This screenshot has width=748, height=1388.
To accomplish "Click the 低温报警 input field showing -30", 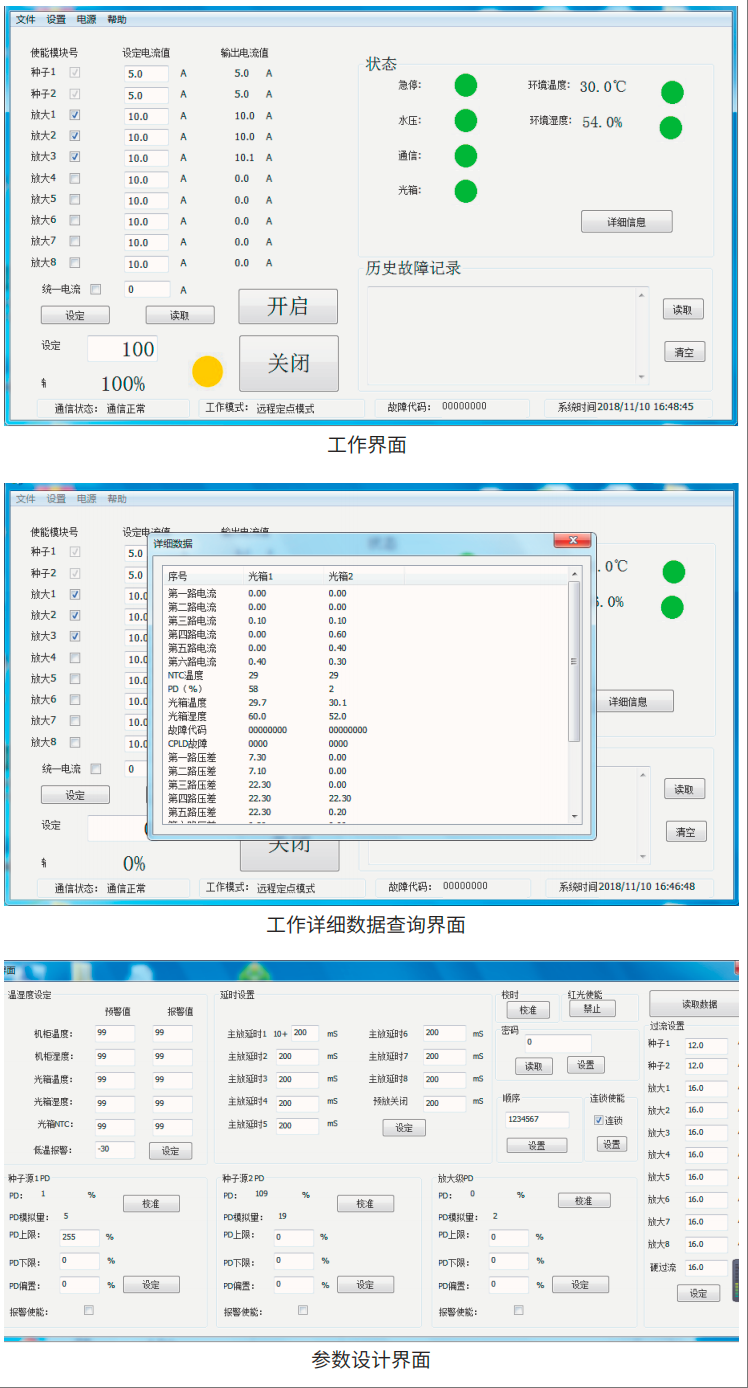I will click(x=114, y=1150).
